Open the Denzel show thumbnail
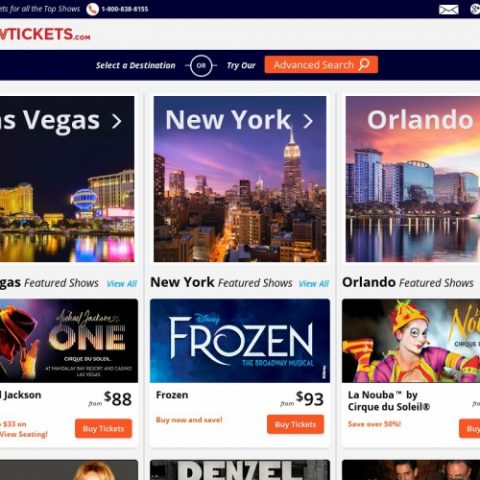This screenshot has width=480, height=480. (x=240, y=470)
